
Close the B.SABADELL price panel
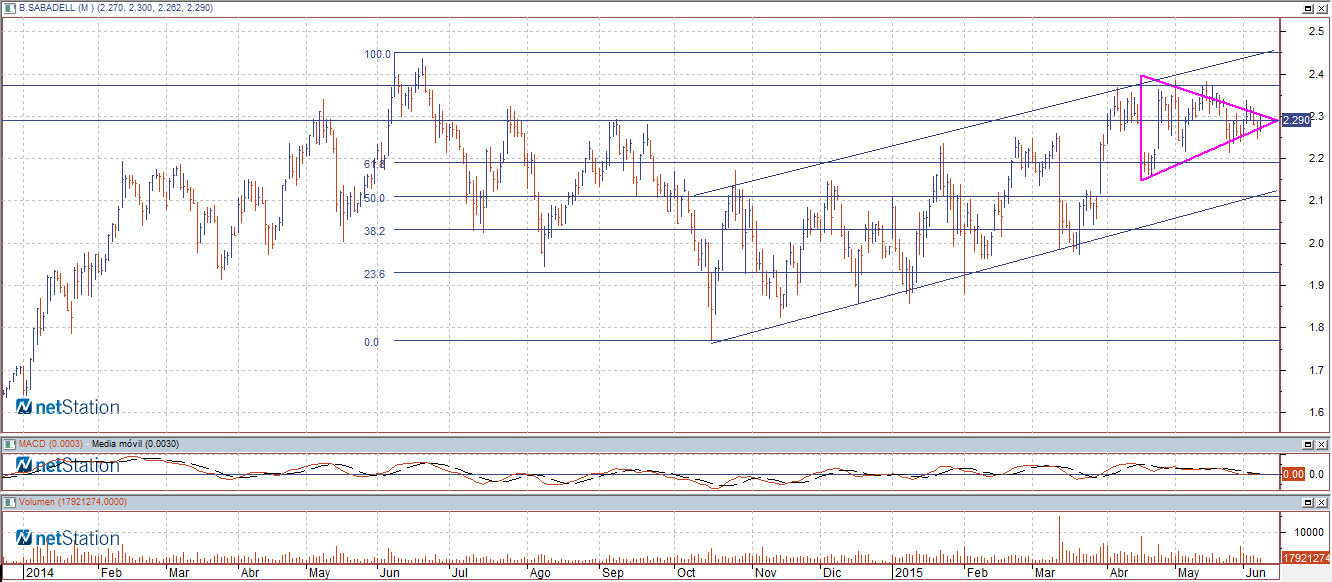pos(1321,7)
